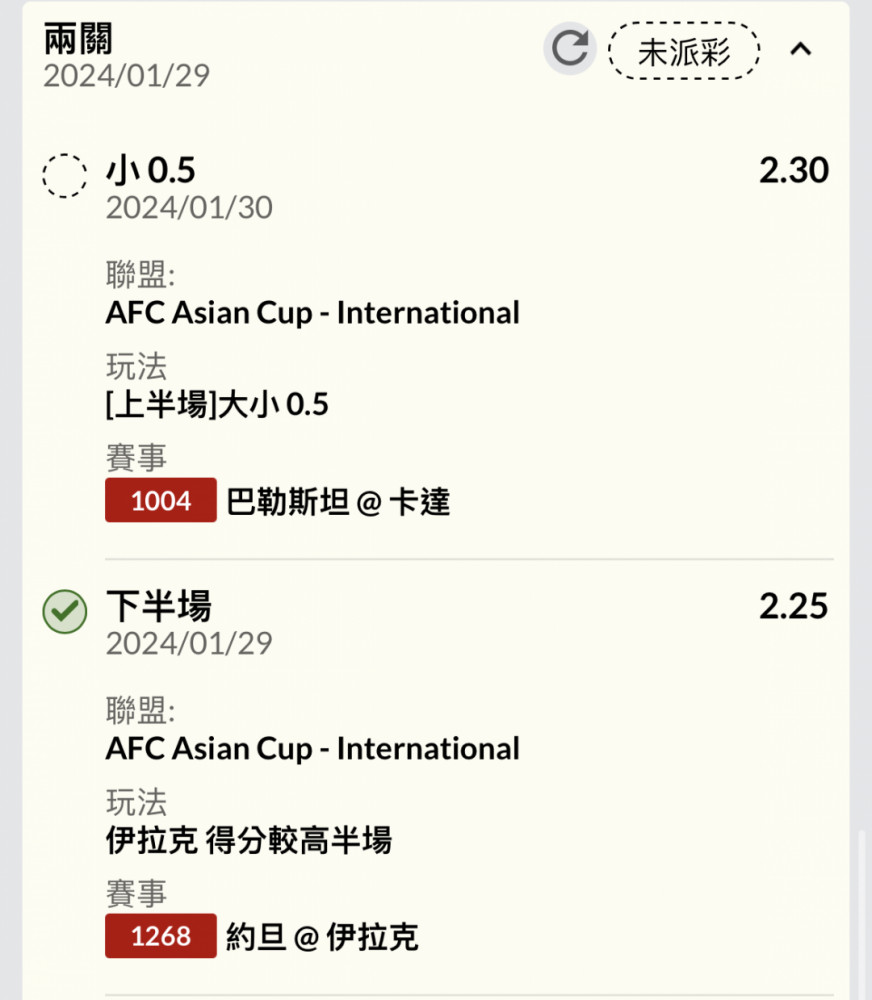Viewport: 872px width, 1000px height.
Task: Click the dashed pending circle beside 小 0.5
Action: [64, 175]
